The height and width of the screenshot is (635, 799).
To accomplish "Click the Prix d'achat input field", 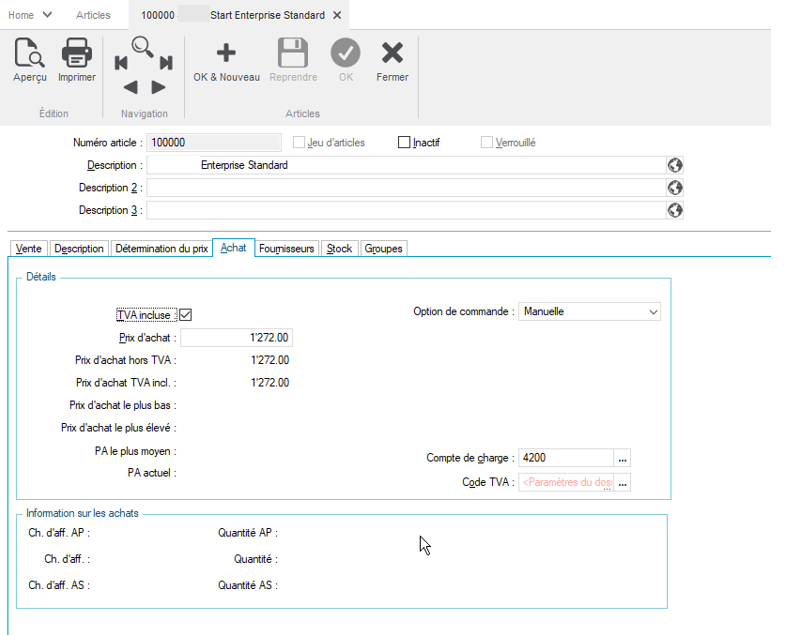I will [236, 337].
